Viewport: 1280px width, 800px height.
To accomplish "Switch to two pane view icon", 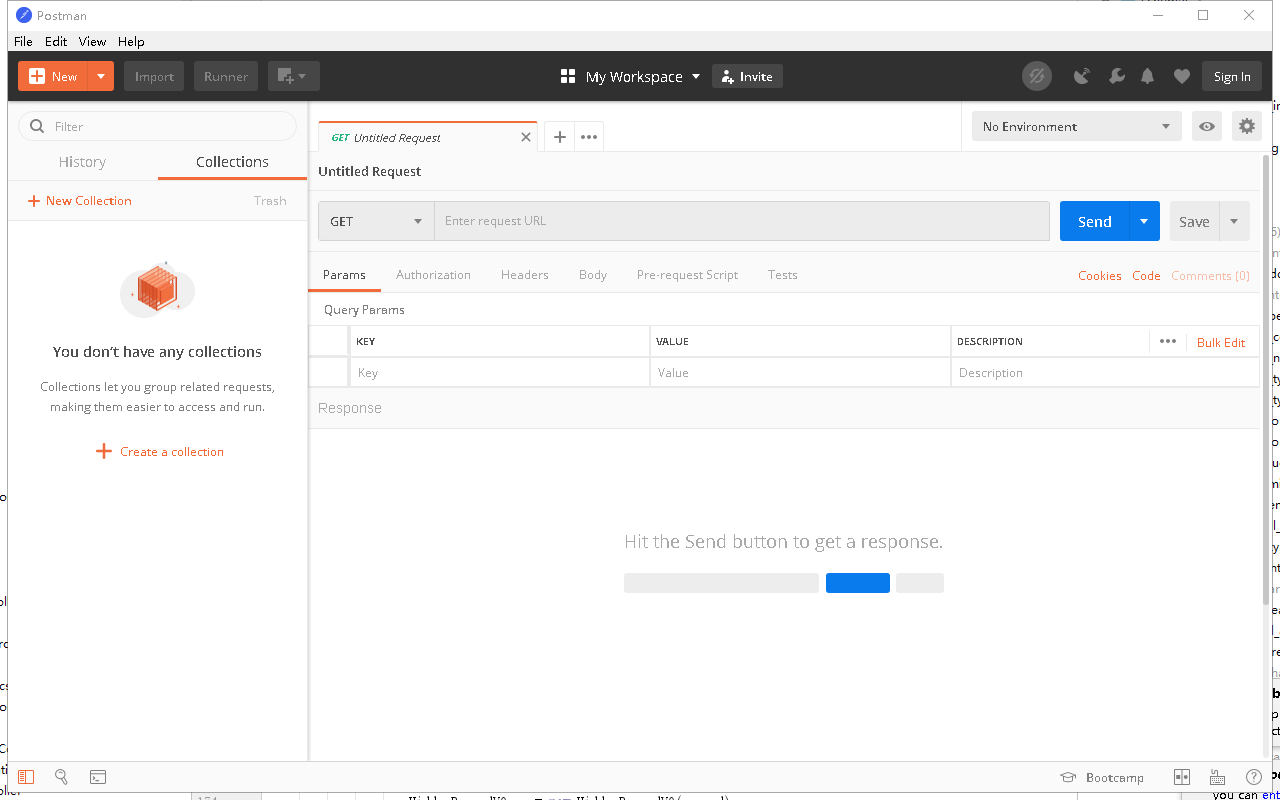I will click(1182, 777).
